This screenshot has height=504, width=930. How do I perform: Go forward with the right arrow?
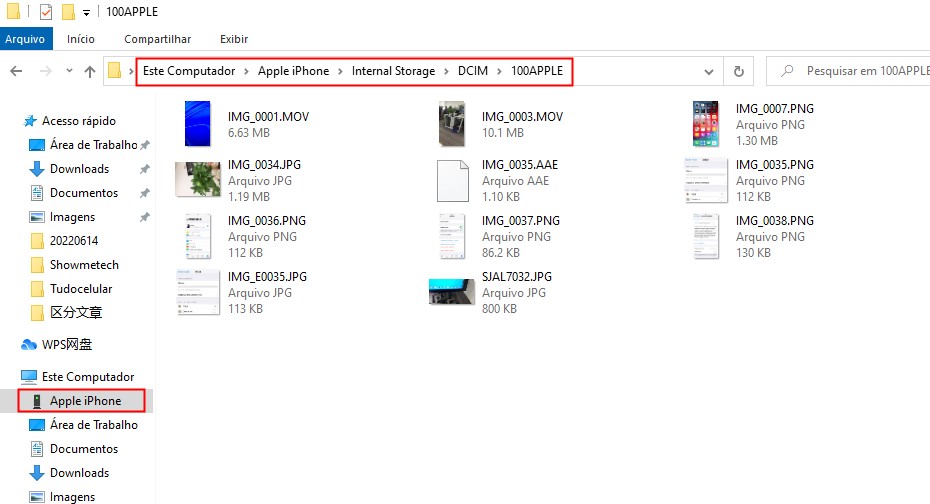coord(46,71)
